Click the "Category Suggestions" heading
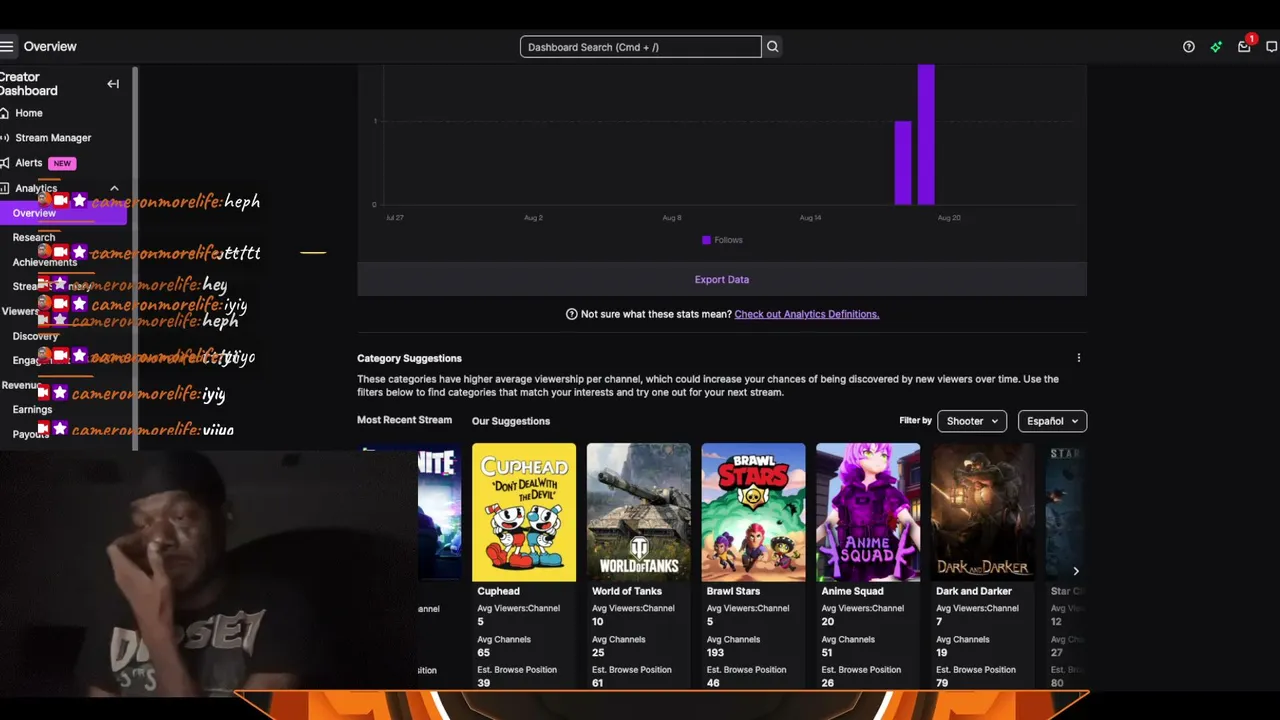1280x720 pixels. 409,358
